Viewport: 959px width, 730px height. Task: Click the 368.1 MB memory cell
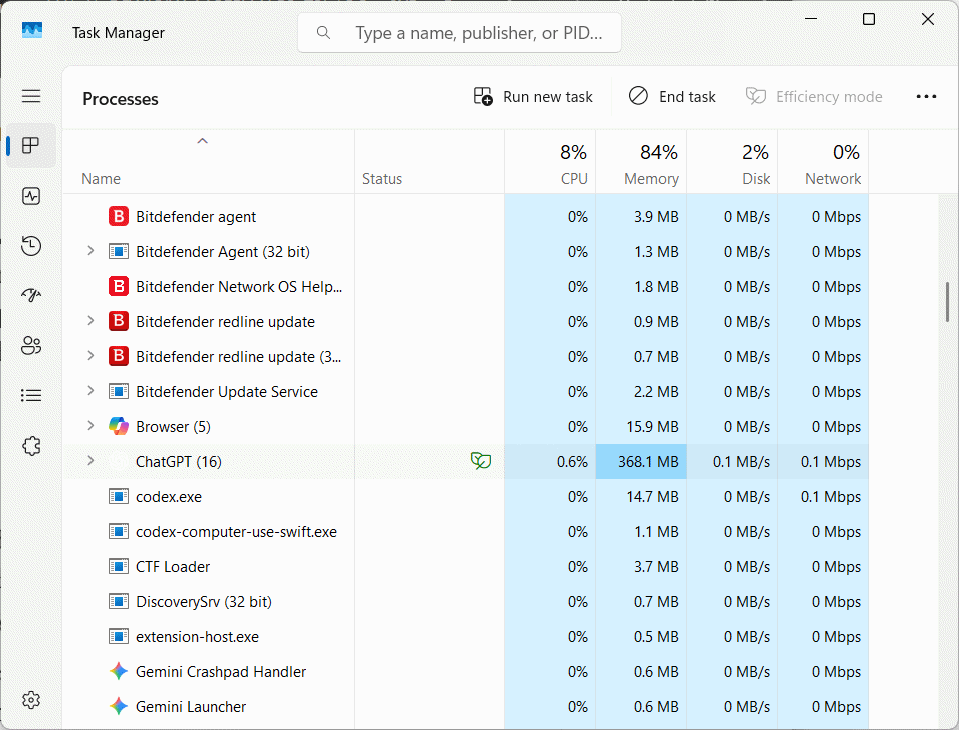tap(641, 462)
